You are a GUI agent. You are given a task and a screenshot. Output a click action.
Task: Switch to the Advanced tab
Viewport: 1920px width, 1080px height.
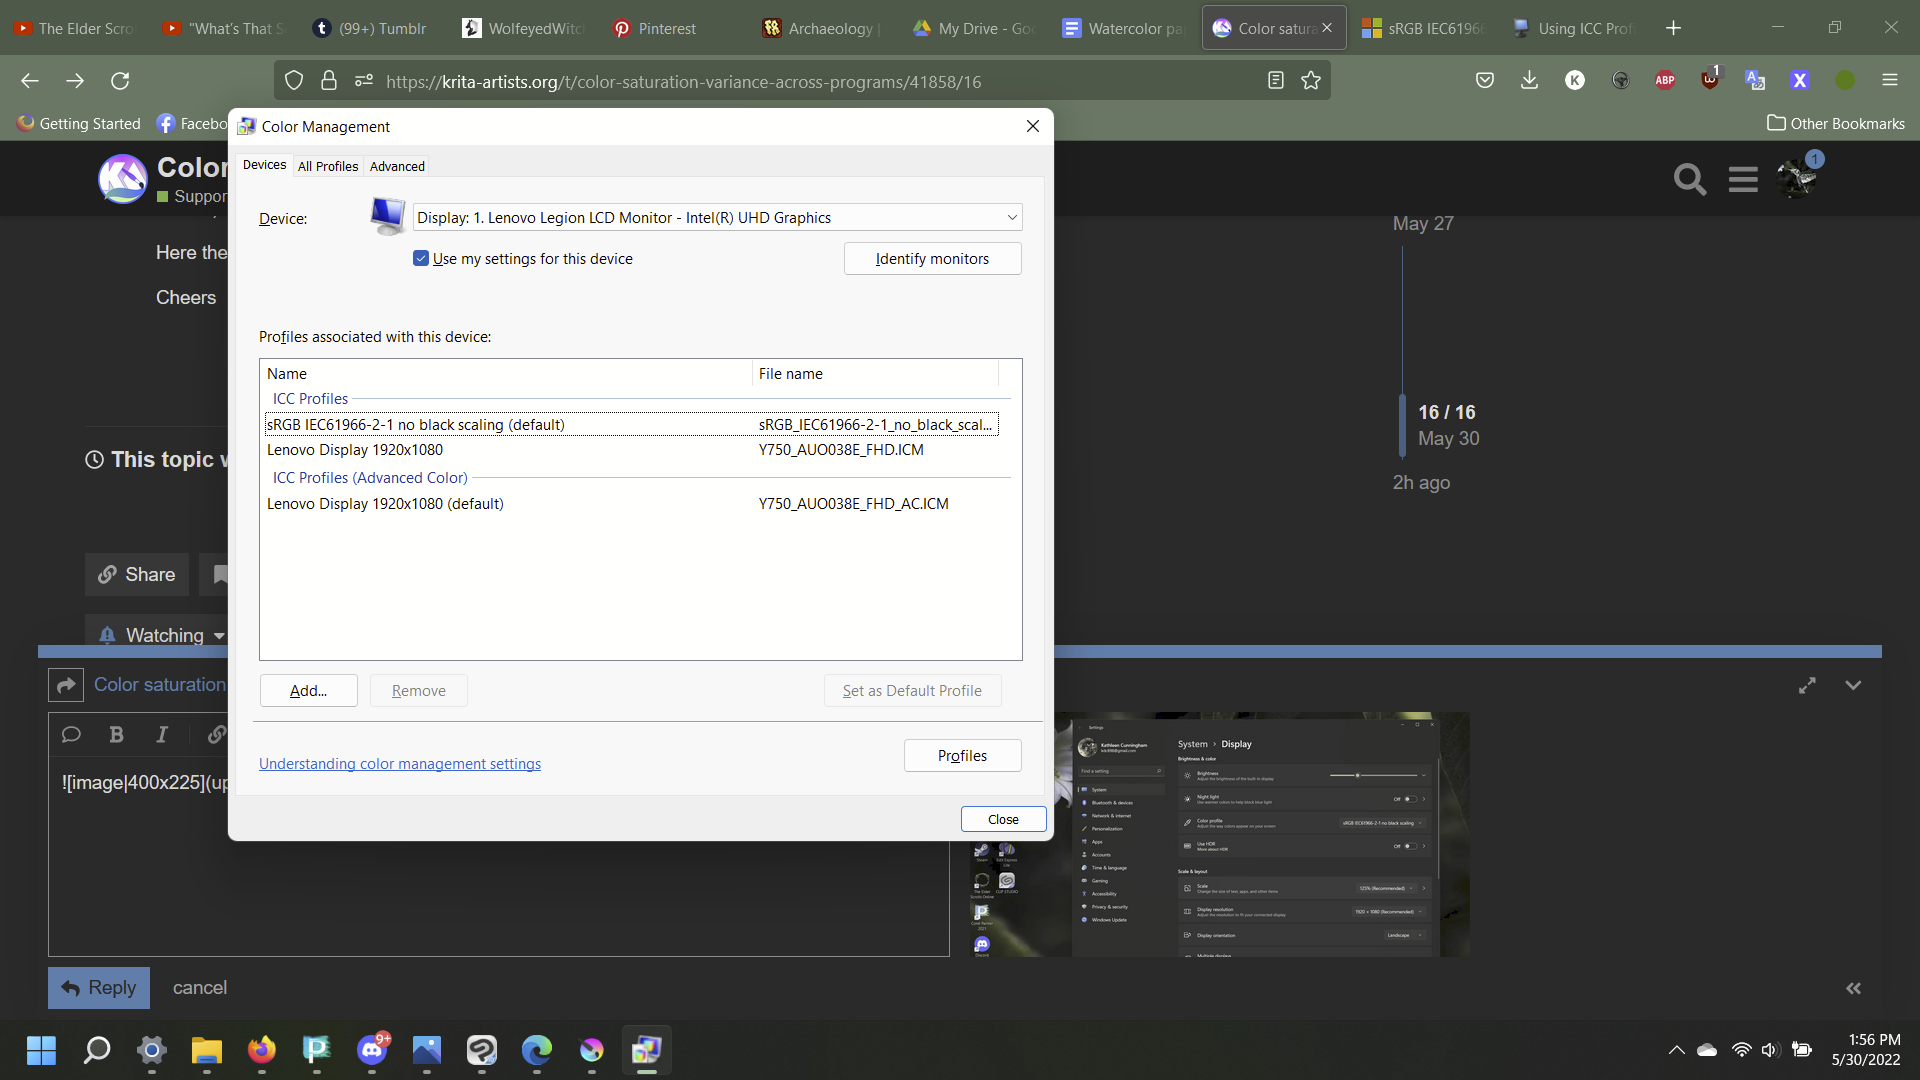397,167
